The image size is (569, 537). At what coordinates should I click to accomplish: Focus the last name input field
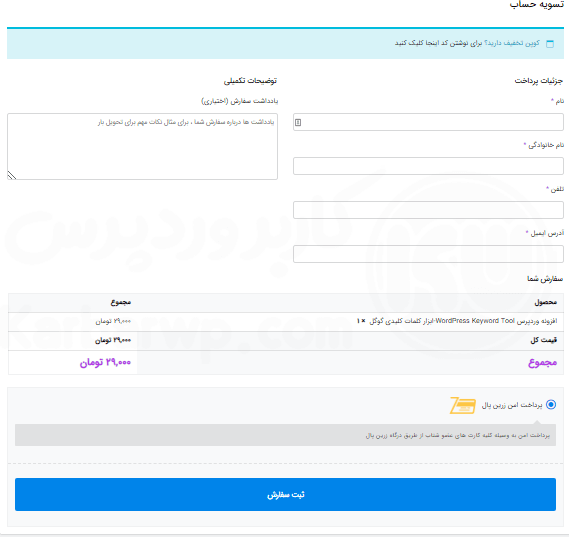coord(428,166)
